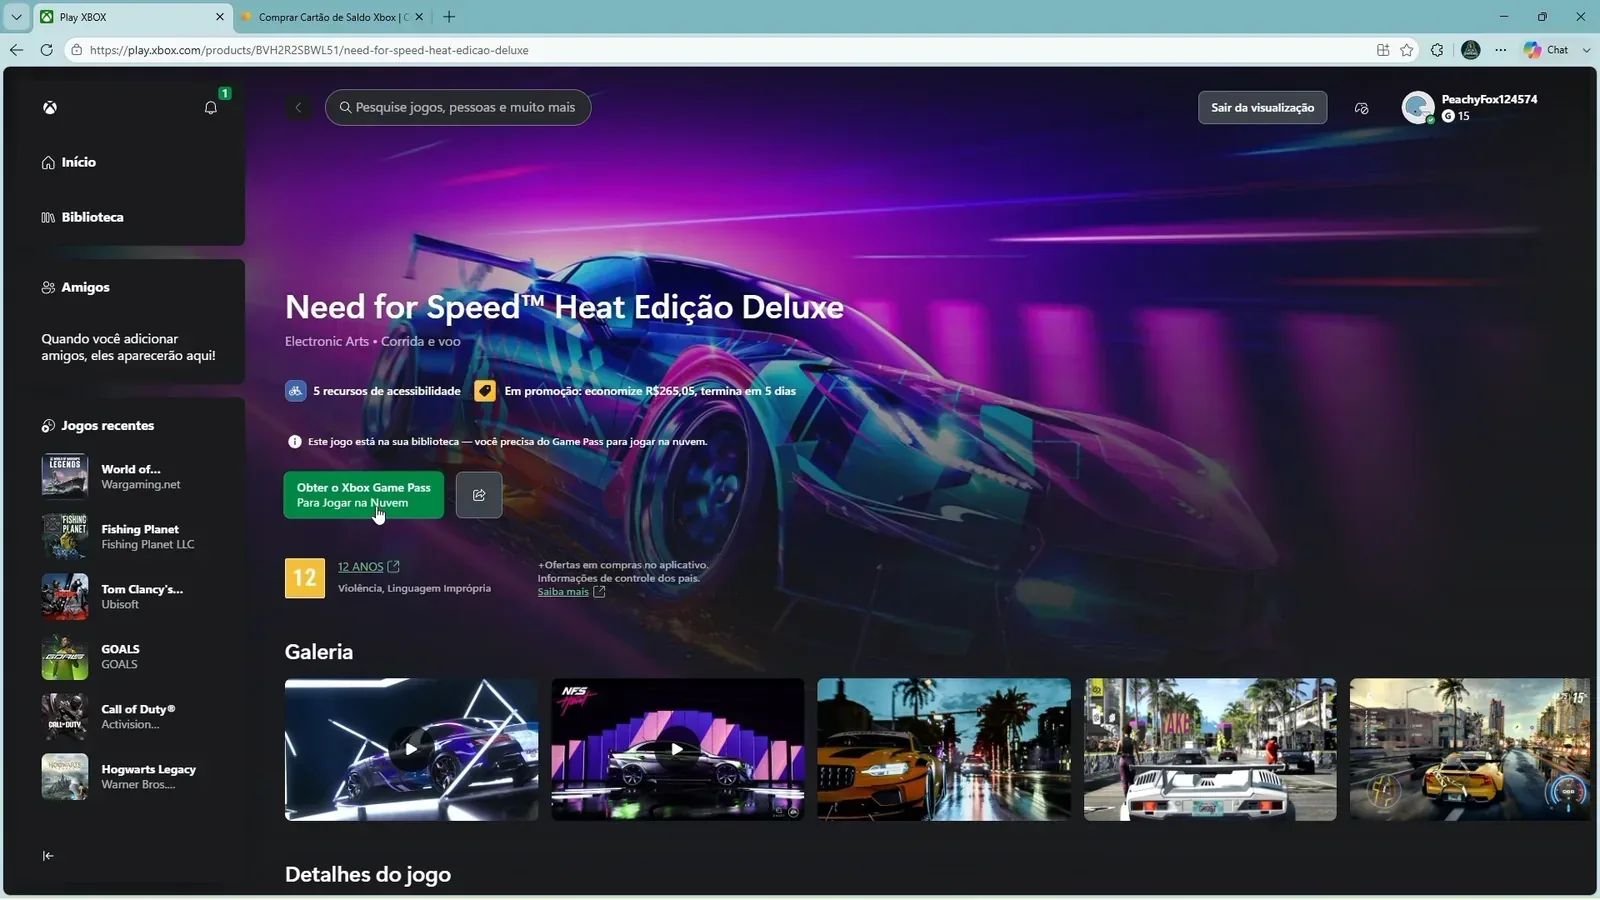Close the Comprar Cartão tab
Screen dimensions: 1600x900
(x=419, y=17)
